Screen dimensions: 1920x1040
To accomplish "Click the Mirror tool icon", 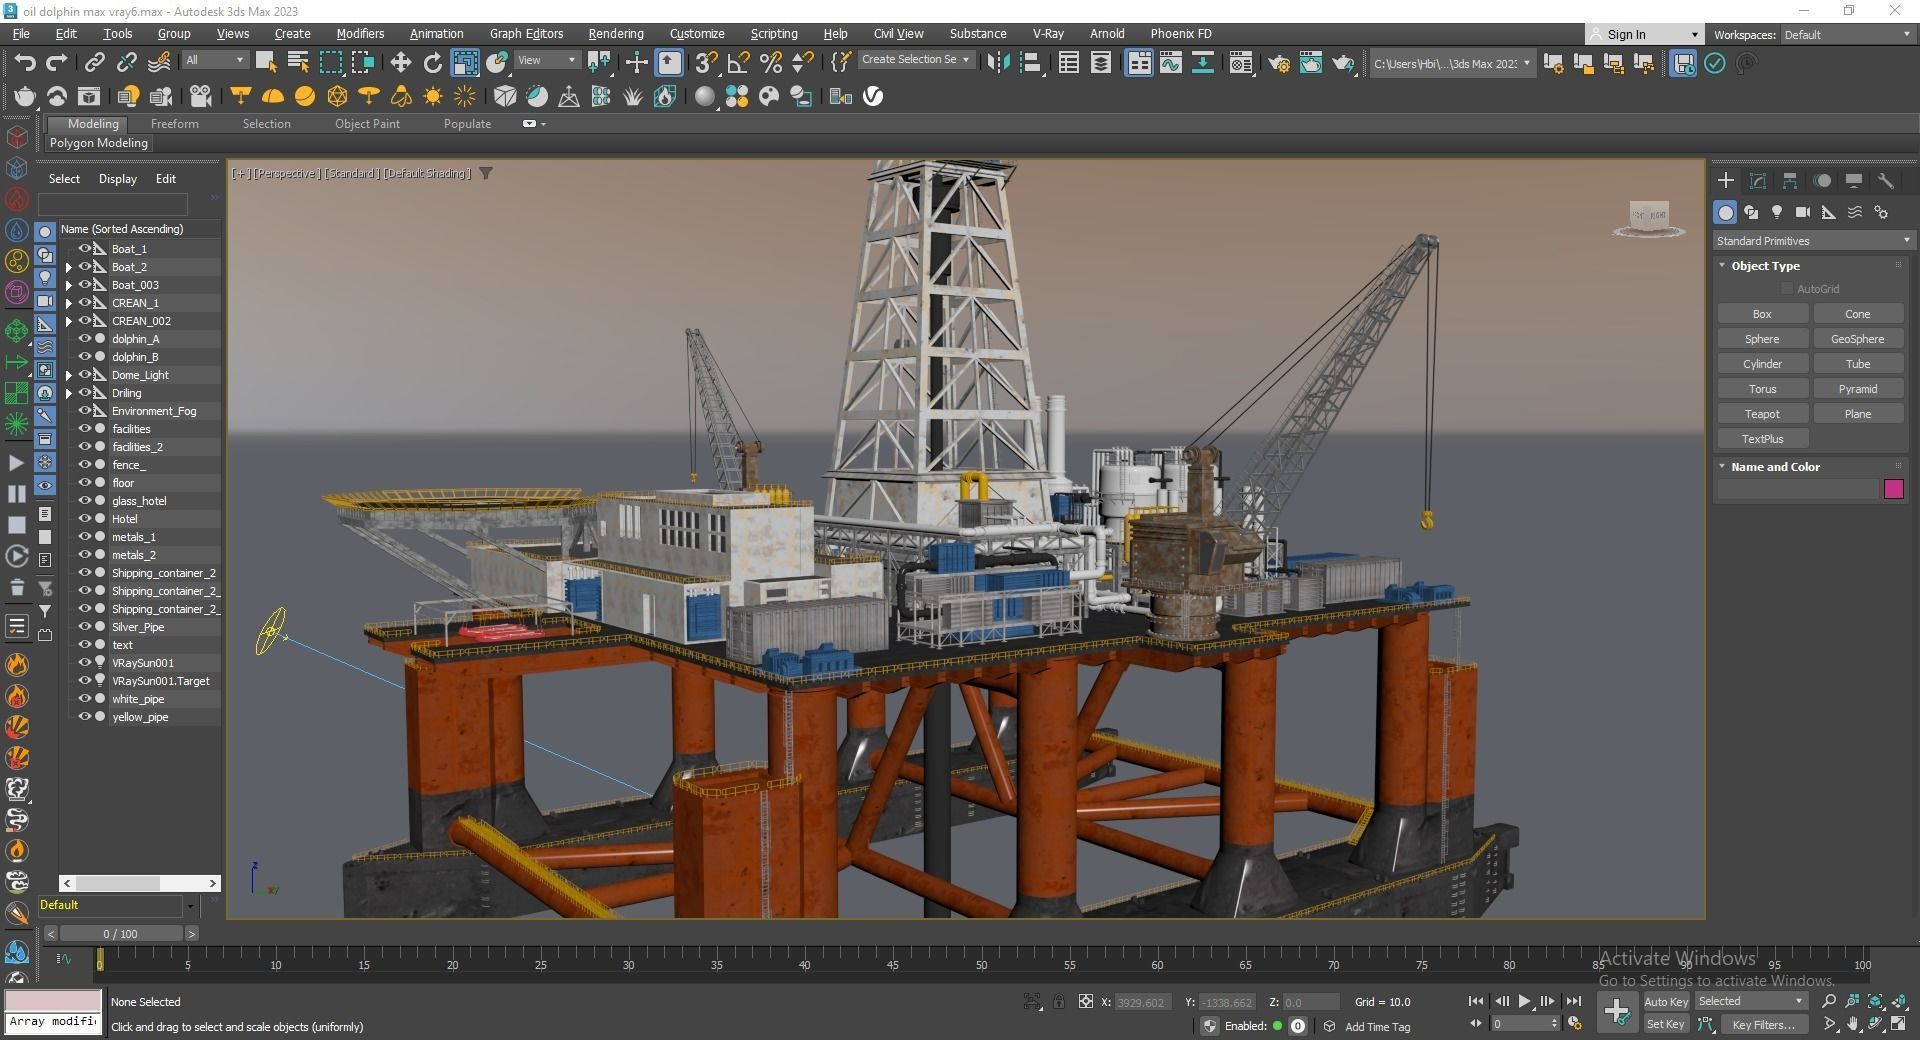I will [x=998, y=63].
